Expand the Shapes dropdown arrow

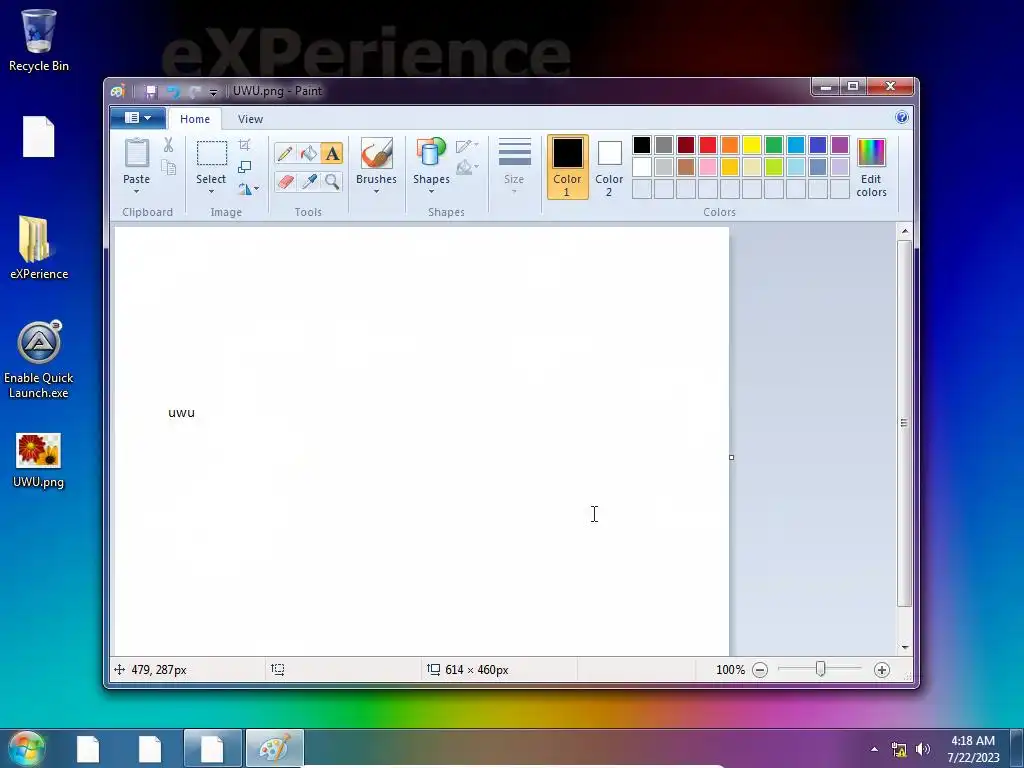coord(431,191)
